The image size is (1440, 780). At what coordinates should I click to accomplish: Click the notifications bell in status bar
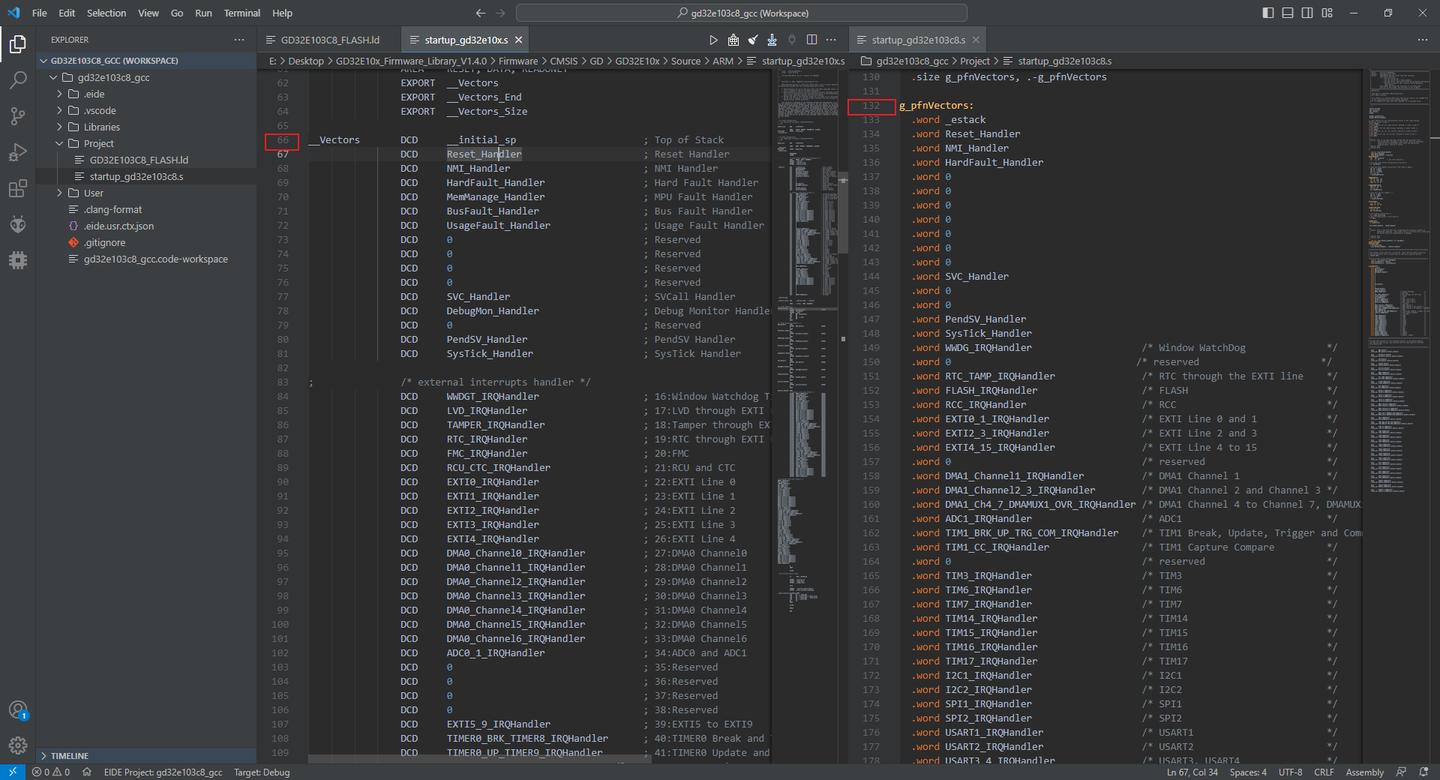pyautogui.click(x=1424, y=771)
